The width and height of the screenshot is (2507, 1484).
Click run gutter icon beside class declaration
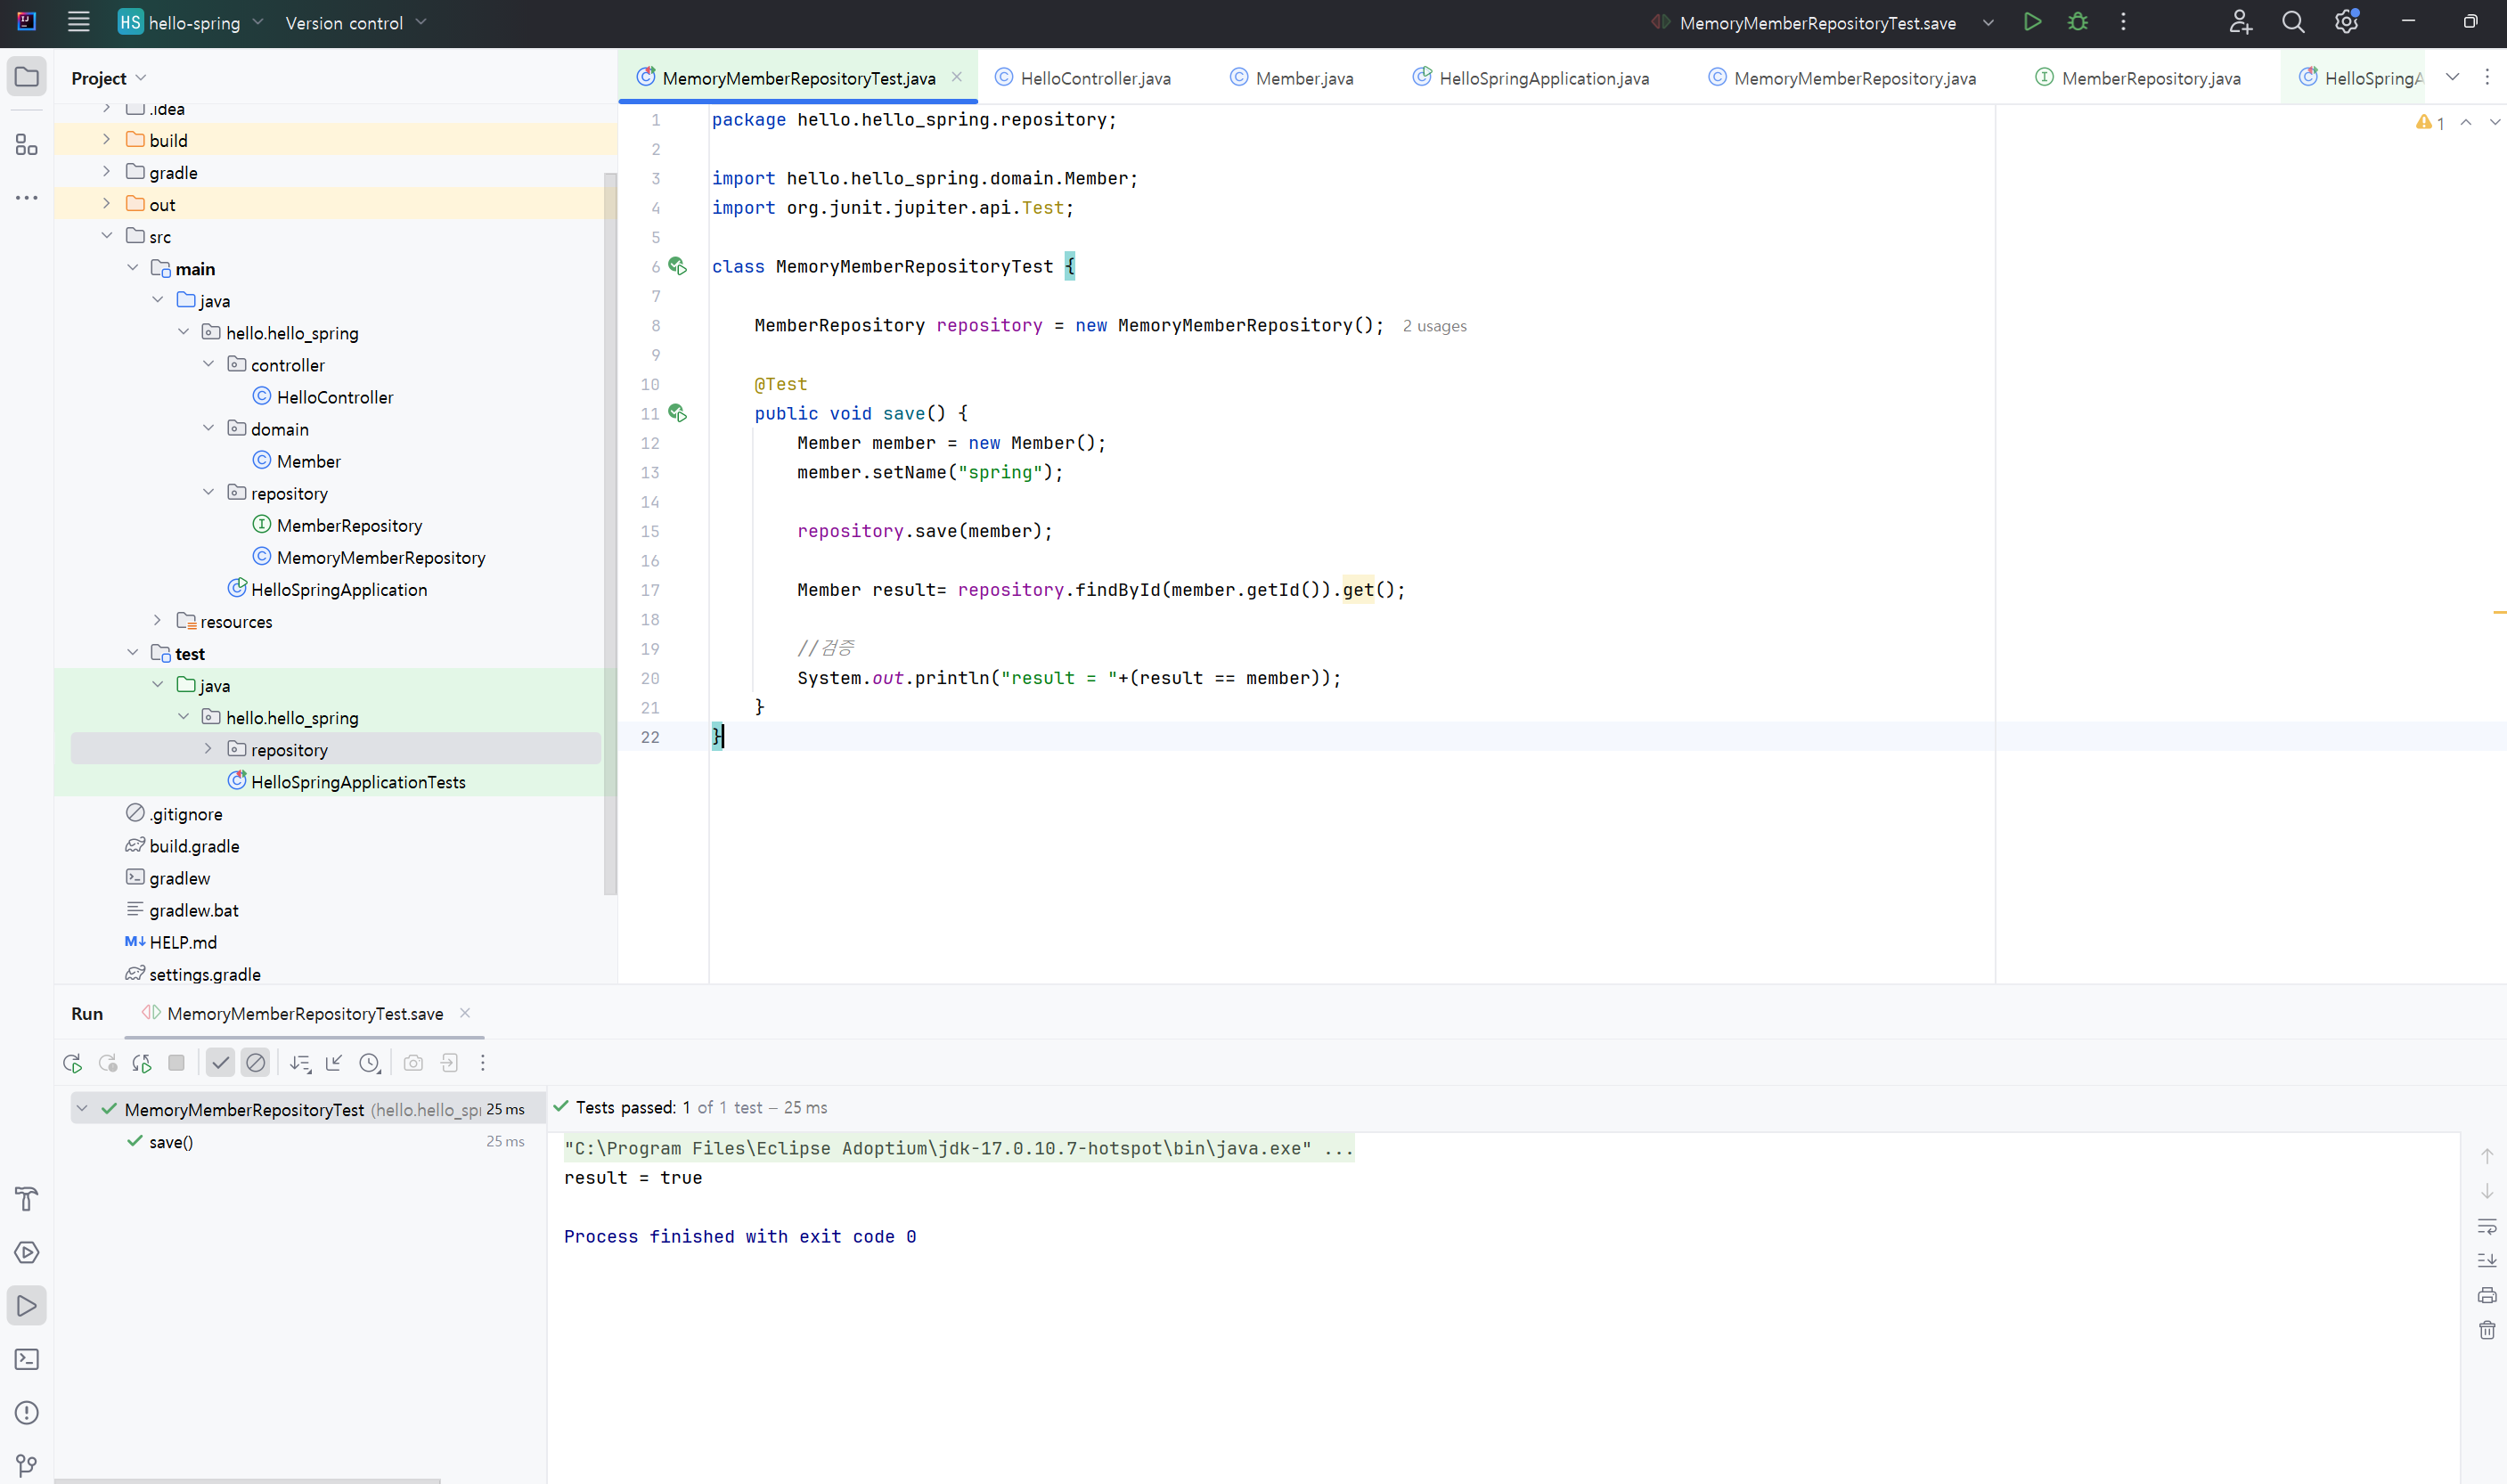(x=677, y=266)
